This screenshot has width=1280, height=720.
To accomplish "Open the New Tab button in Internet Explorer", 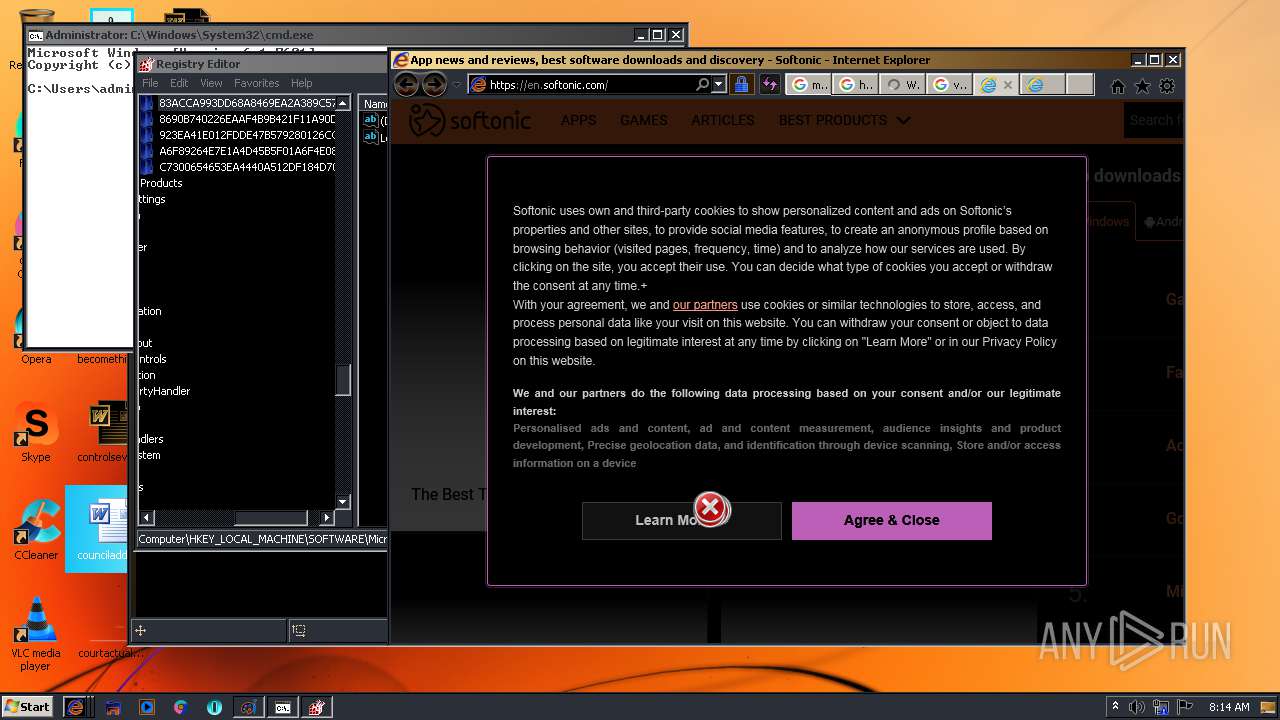I will click(x=1080, y=85).
